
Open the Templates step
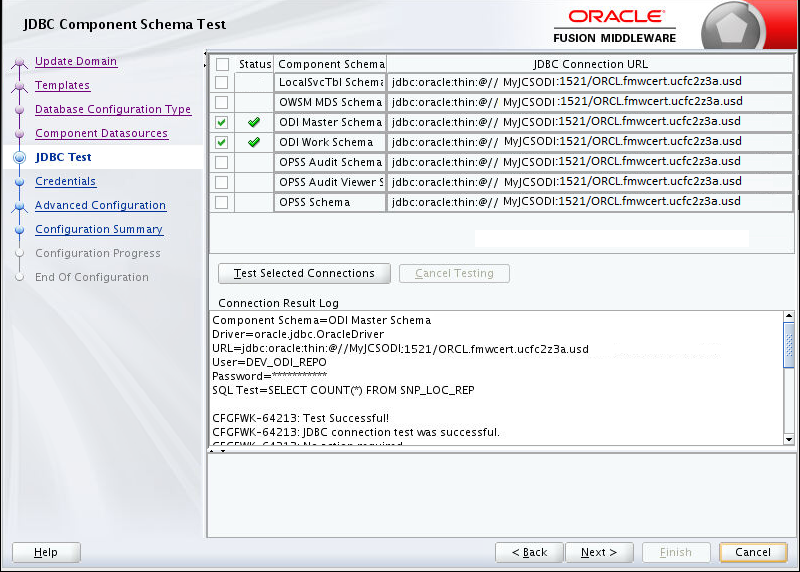click(x=62, y=85)
